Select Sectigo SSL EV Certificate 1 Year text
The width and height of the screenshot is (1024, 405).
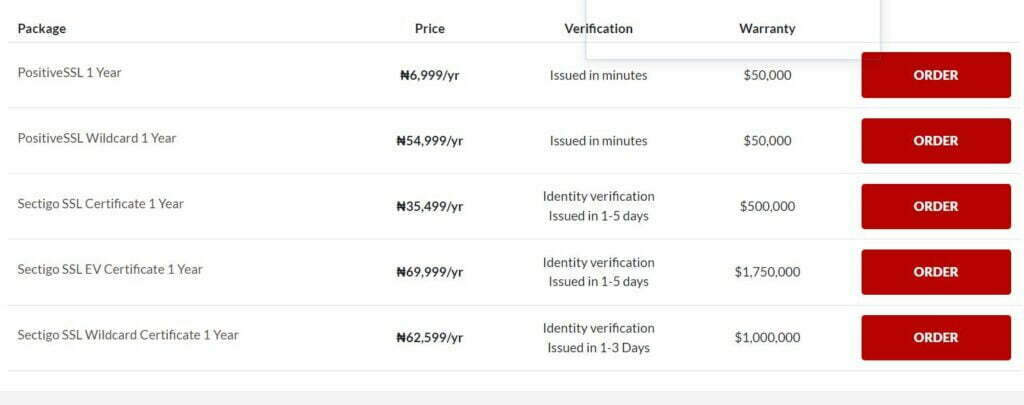[x=110, y=269]
